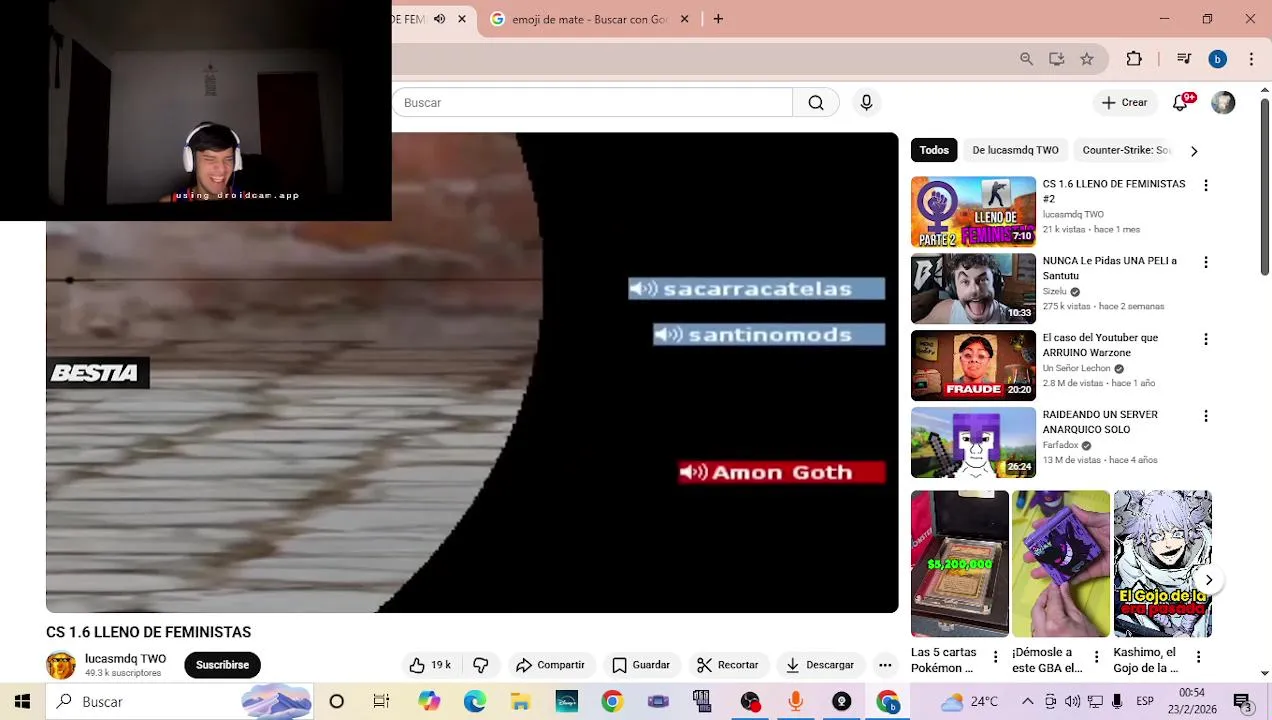Open Microsoft Edge from the taskbar
This screenshot has height=720, width=1272.
click(475, 702)
